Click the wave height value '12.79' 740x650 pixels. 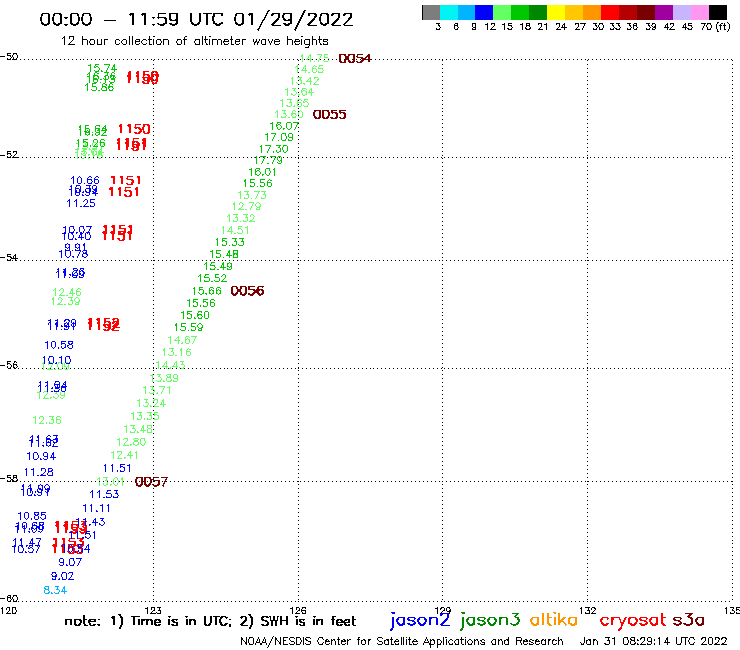point(246,207)
